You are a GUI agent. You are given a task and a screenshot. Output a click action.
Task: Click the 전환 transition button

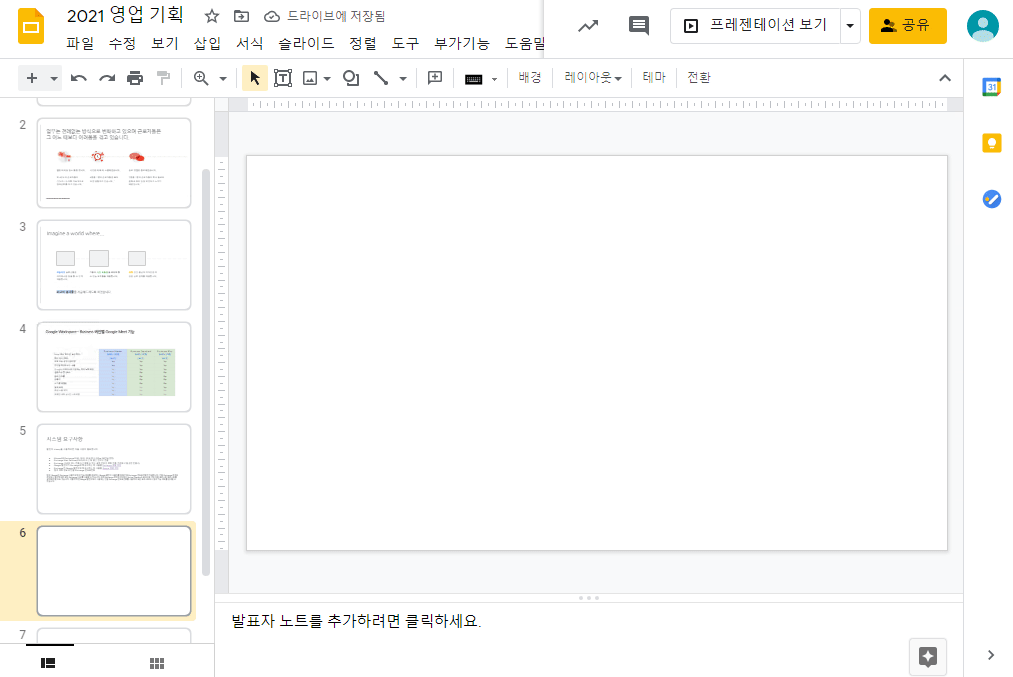tap(699, 78)
